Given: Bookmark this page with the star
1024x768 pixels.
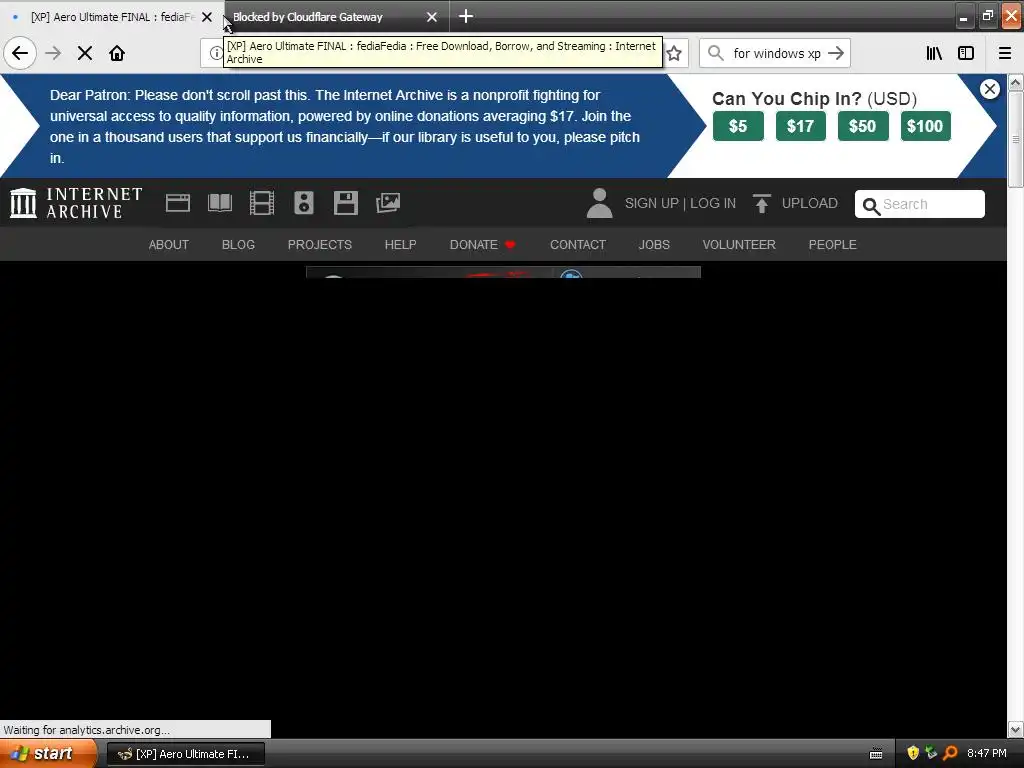Looking at the screenshot, I should (675, 53).
